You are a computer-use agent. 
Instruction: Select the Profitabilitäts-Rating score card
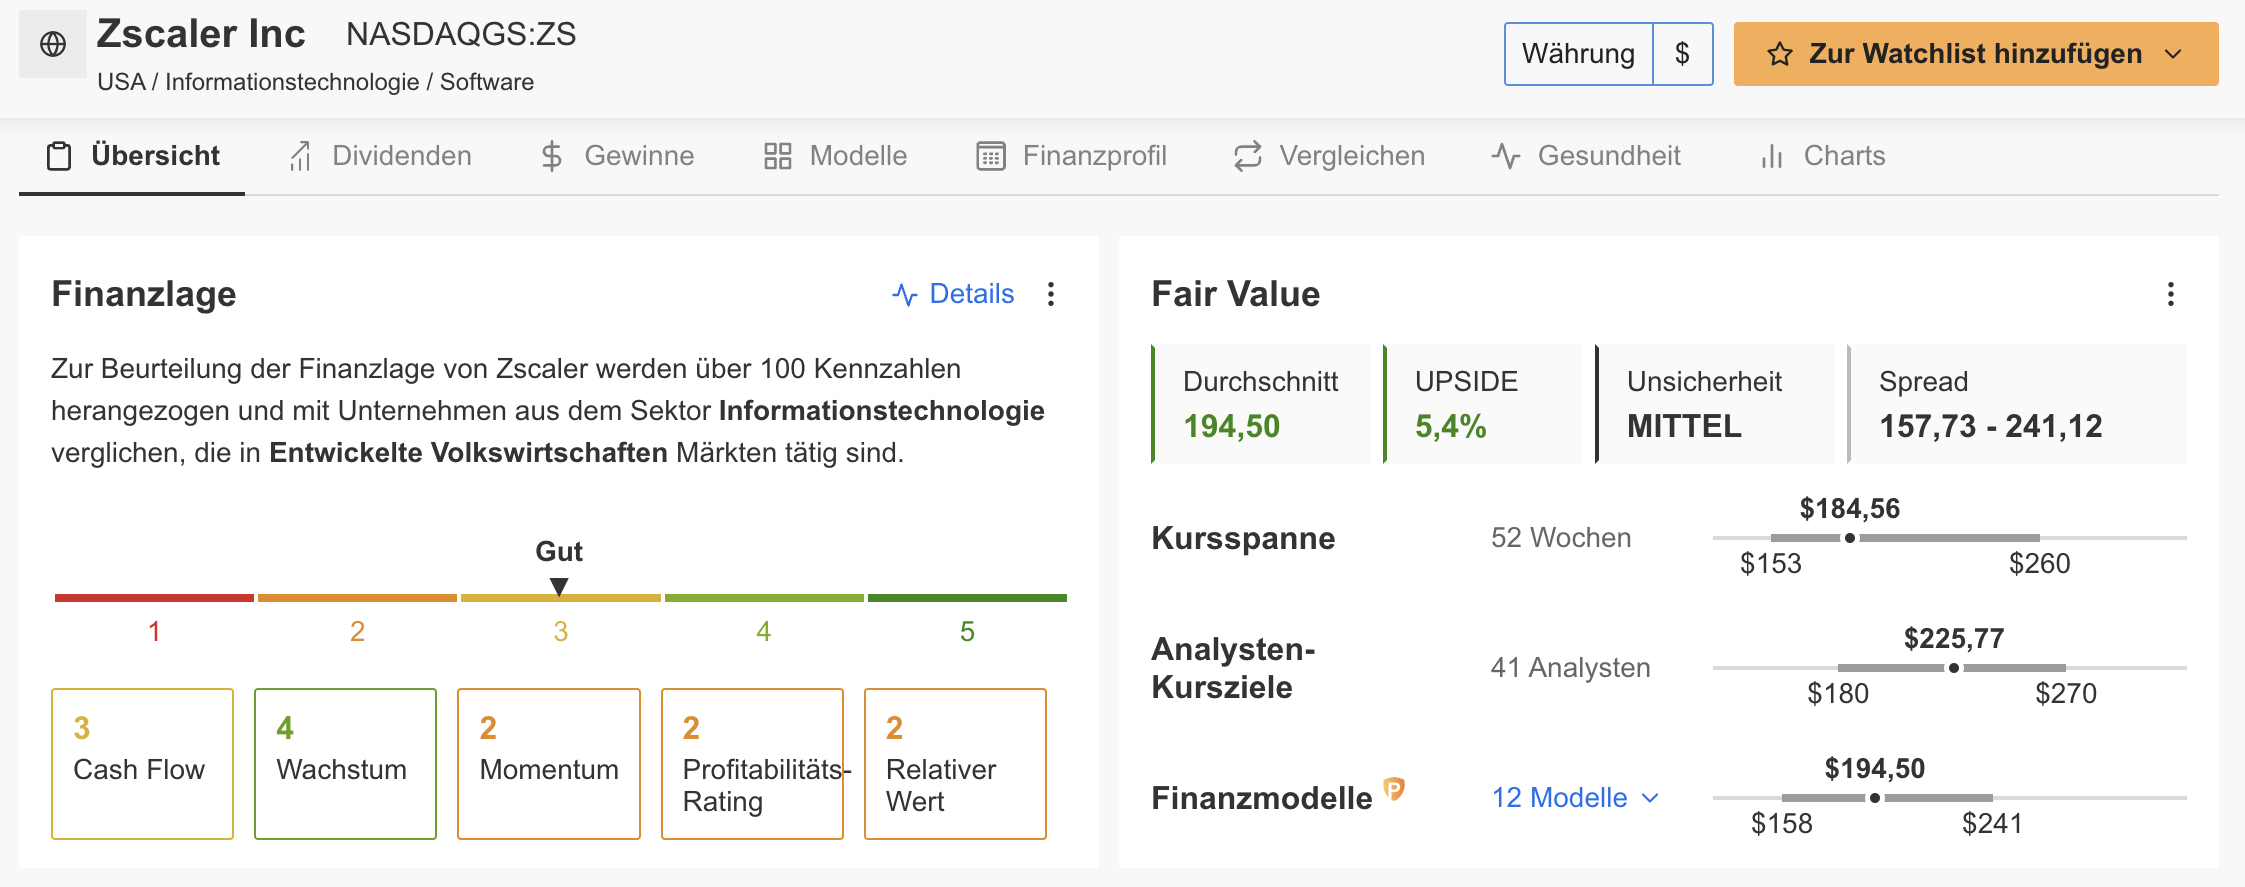(x=752, y=764)
